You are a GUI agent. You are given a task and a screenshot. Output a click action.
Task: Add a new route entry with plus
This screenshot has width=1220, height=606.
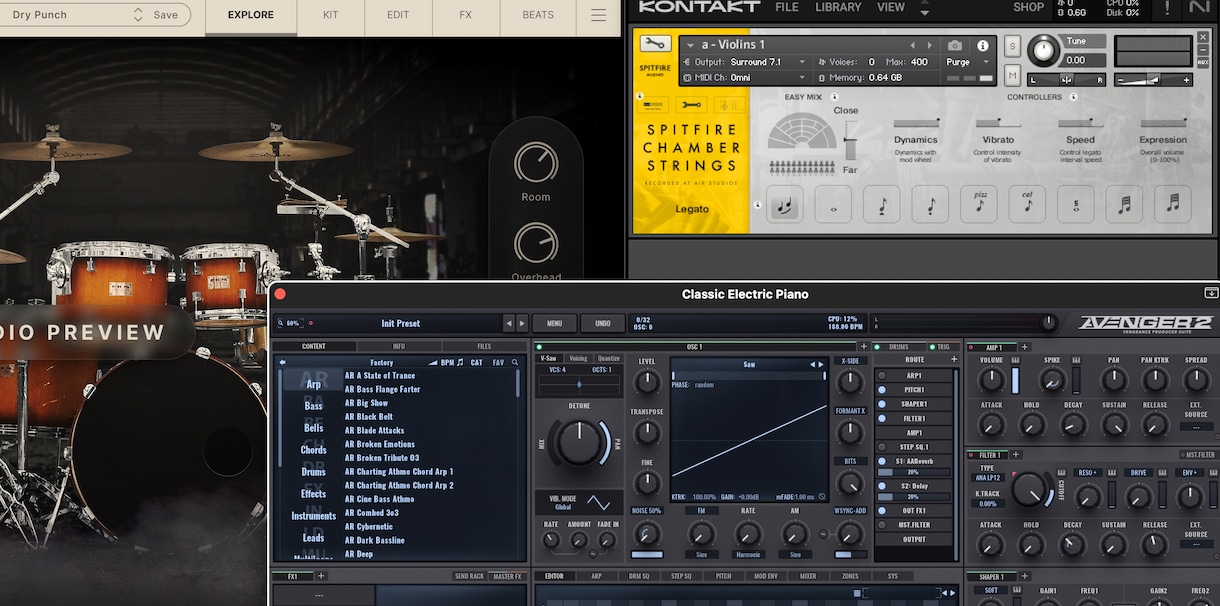[954, 359]
